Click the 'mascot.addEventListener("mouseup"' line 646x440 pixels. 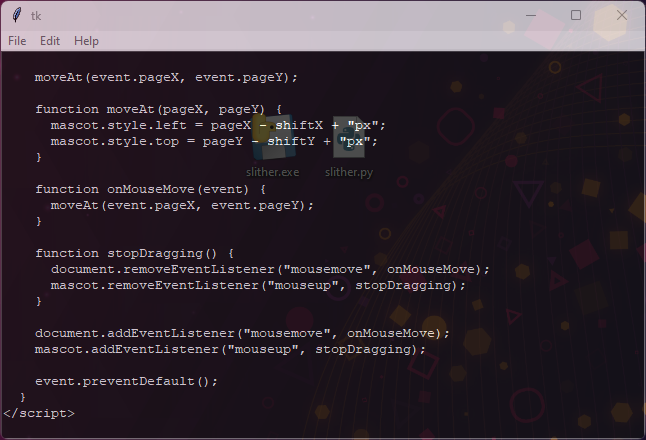click(x=230, y=349)
